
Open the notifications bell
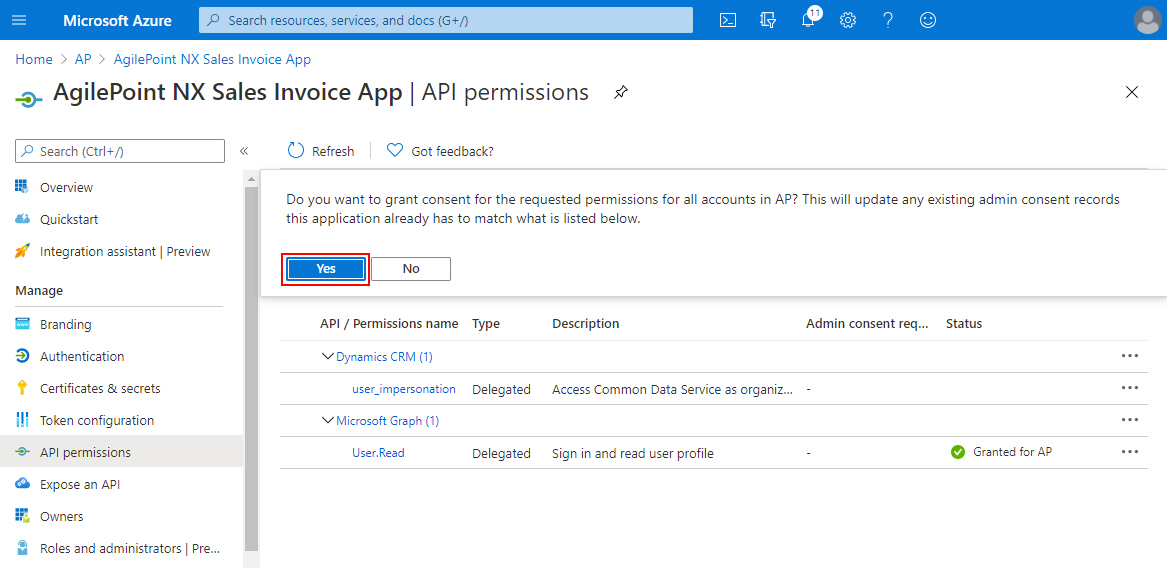[808, 20]
